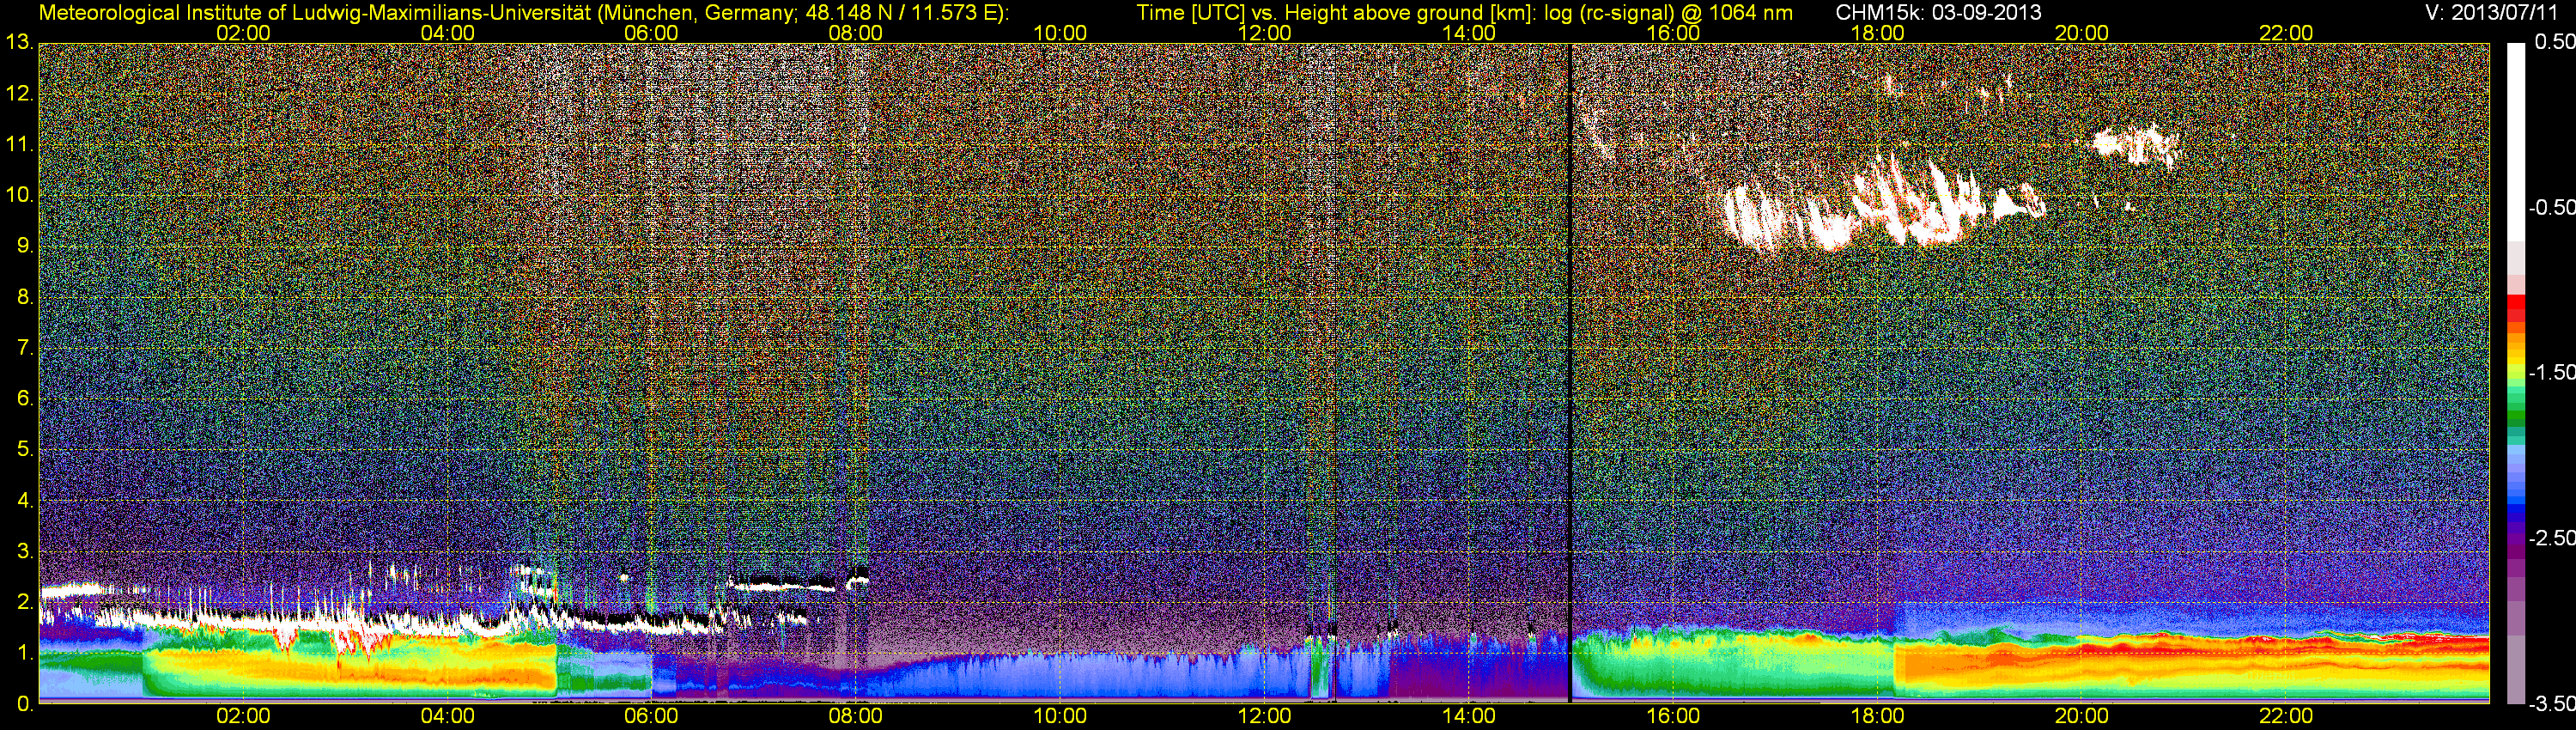Click the -2.50 value on the color scale
The image size is (2576, 730).
click(2551, 538)
